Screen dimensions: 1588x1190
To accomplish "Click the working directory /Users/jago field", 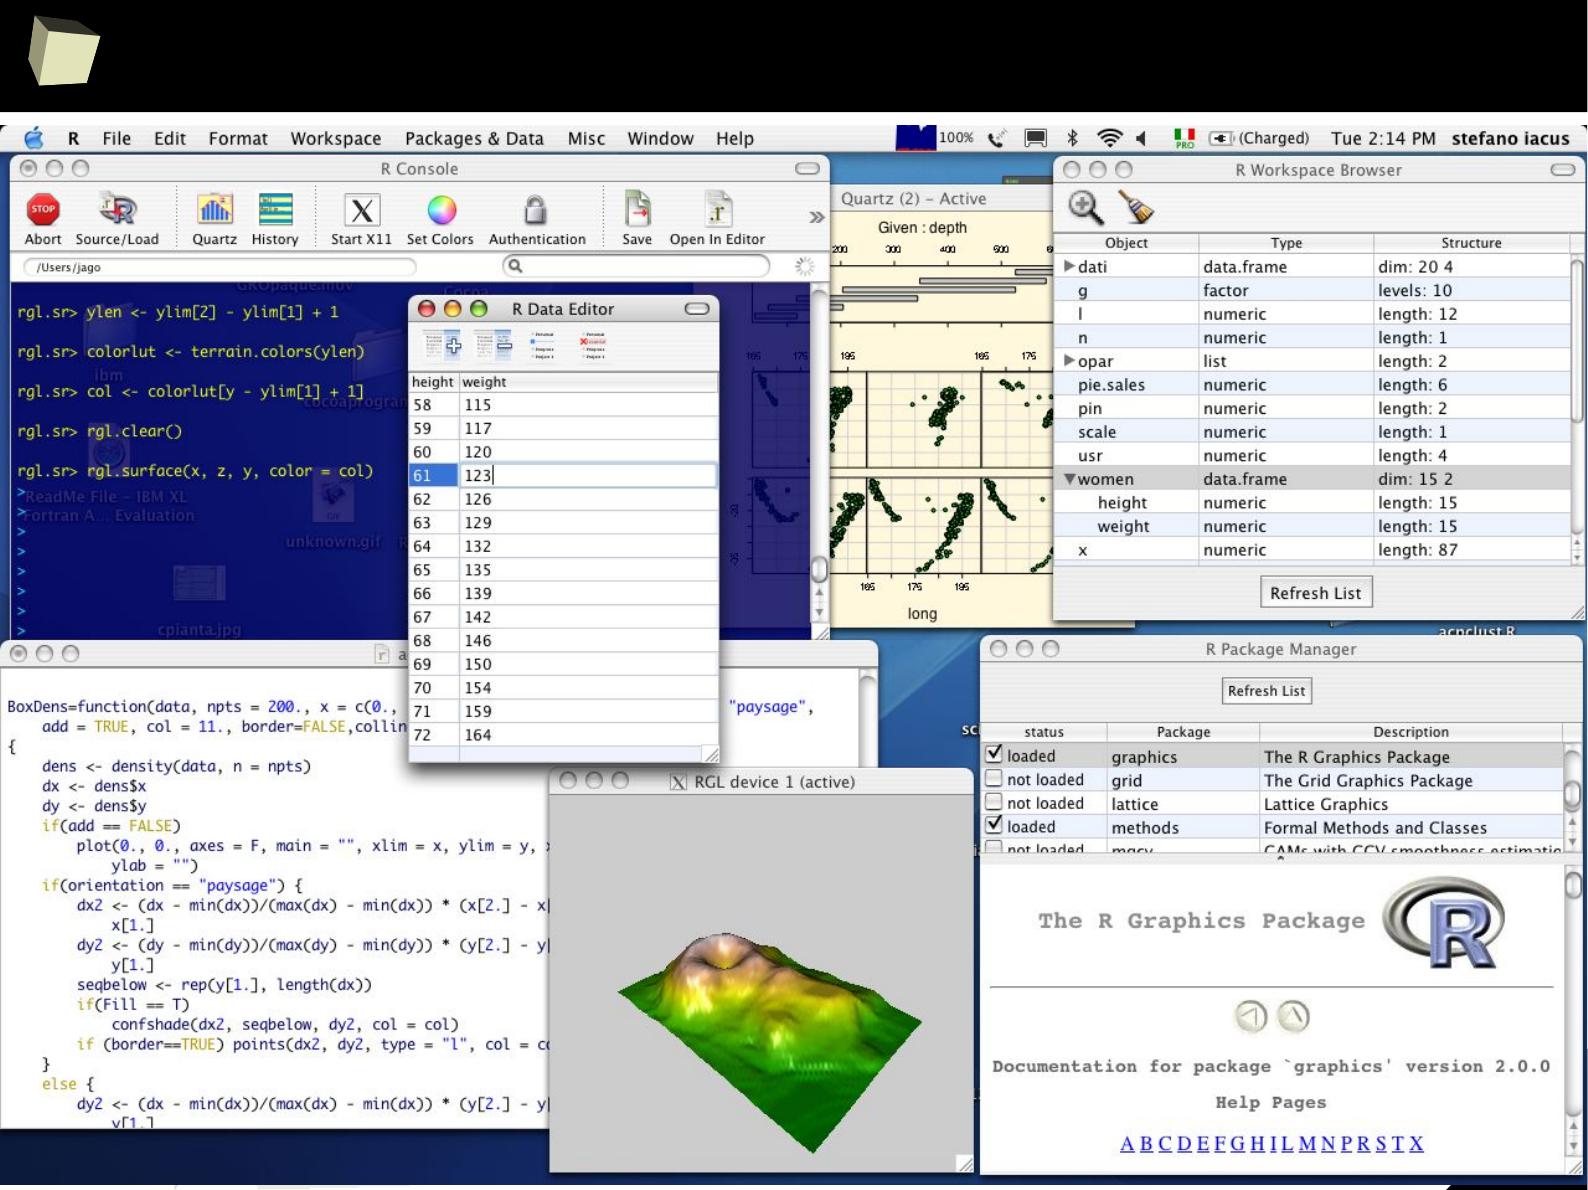I will 218,267.
